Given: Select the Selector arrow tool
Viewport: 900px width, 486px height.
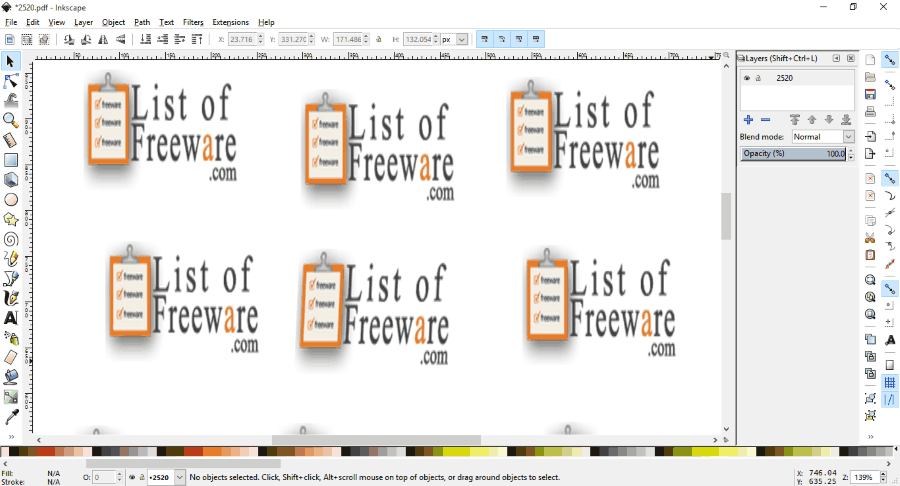Looking at the screenshot, I should pyautogui.click(x=10, y=61).
